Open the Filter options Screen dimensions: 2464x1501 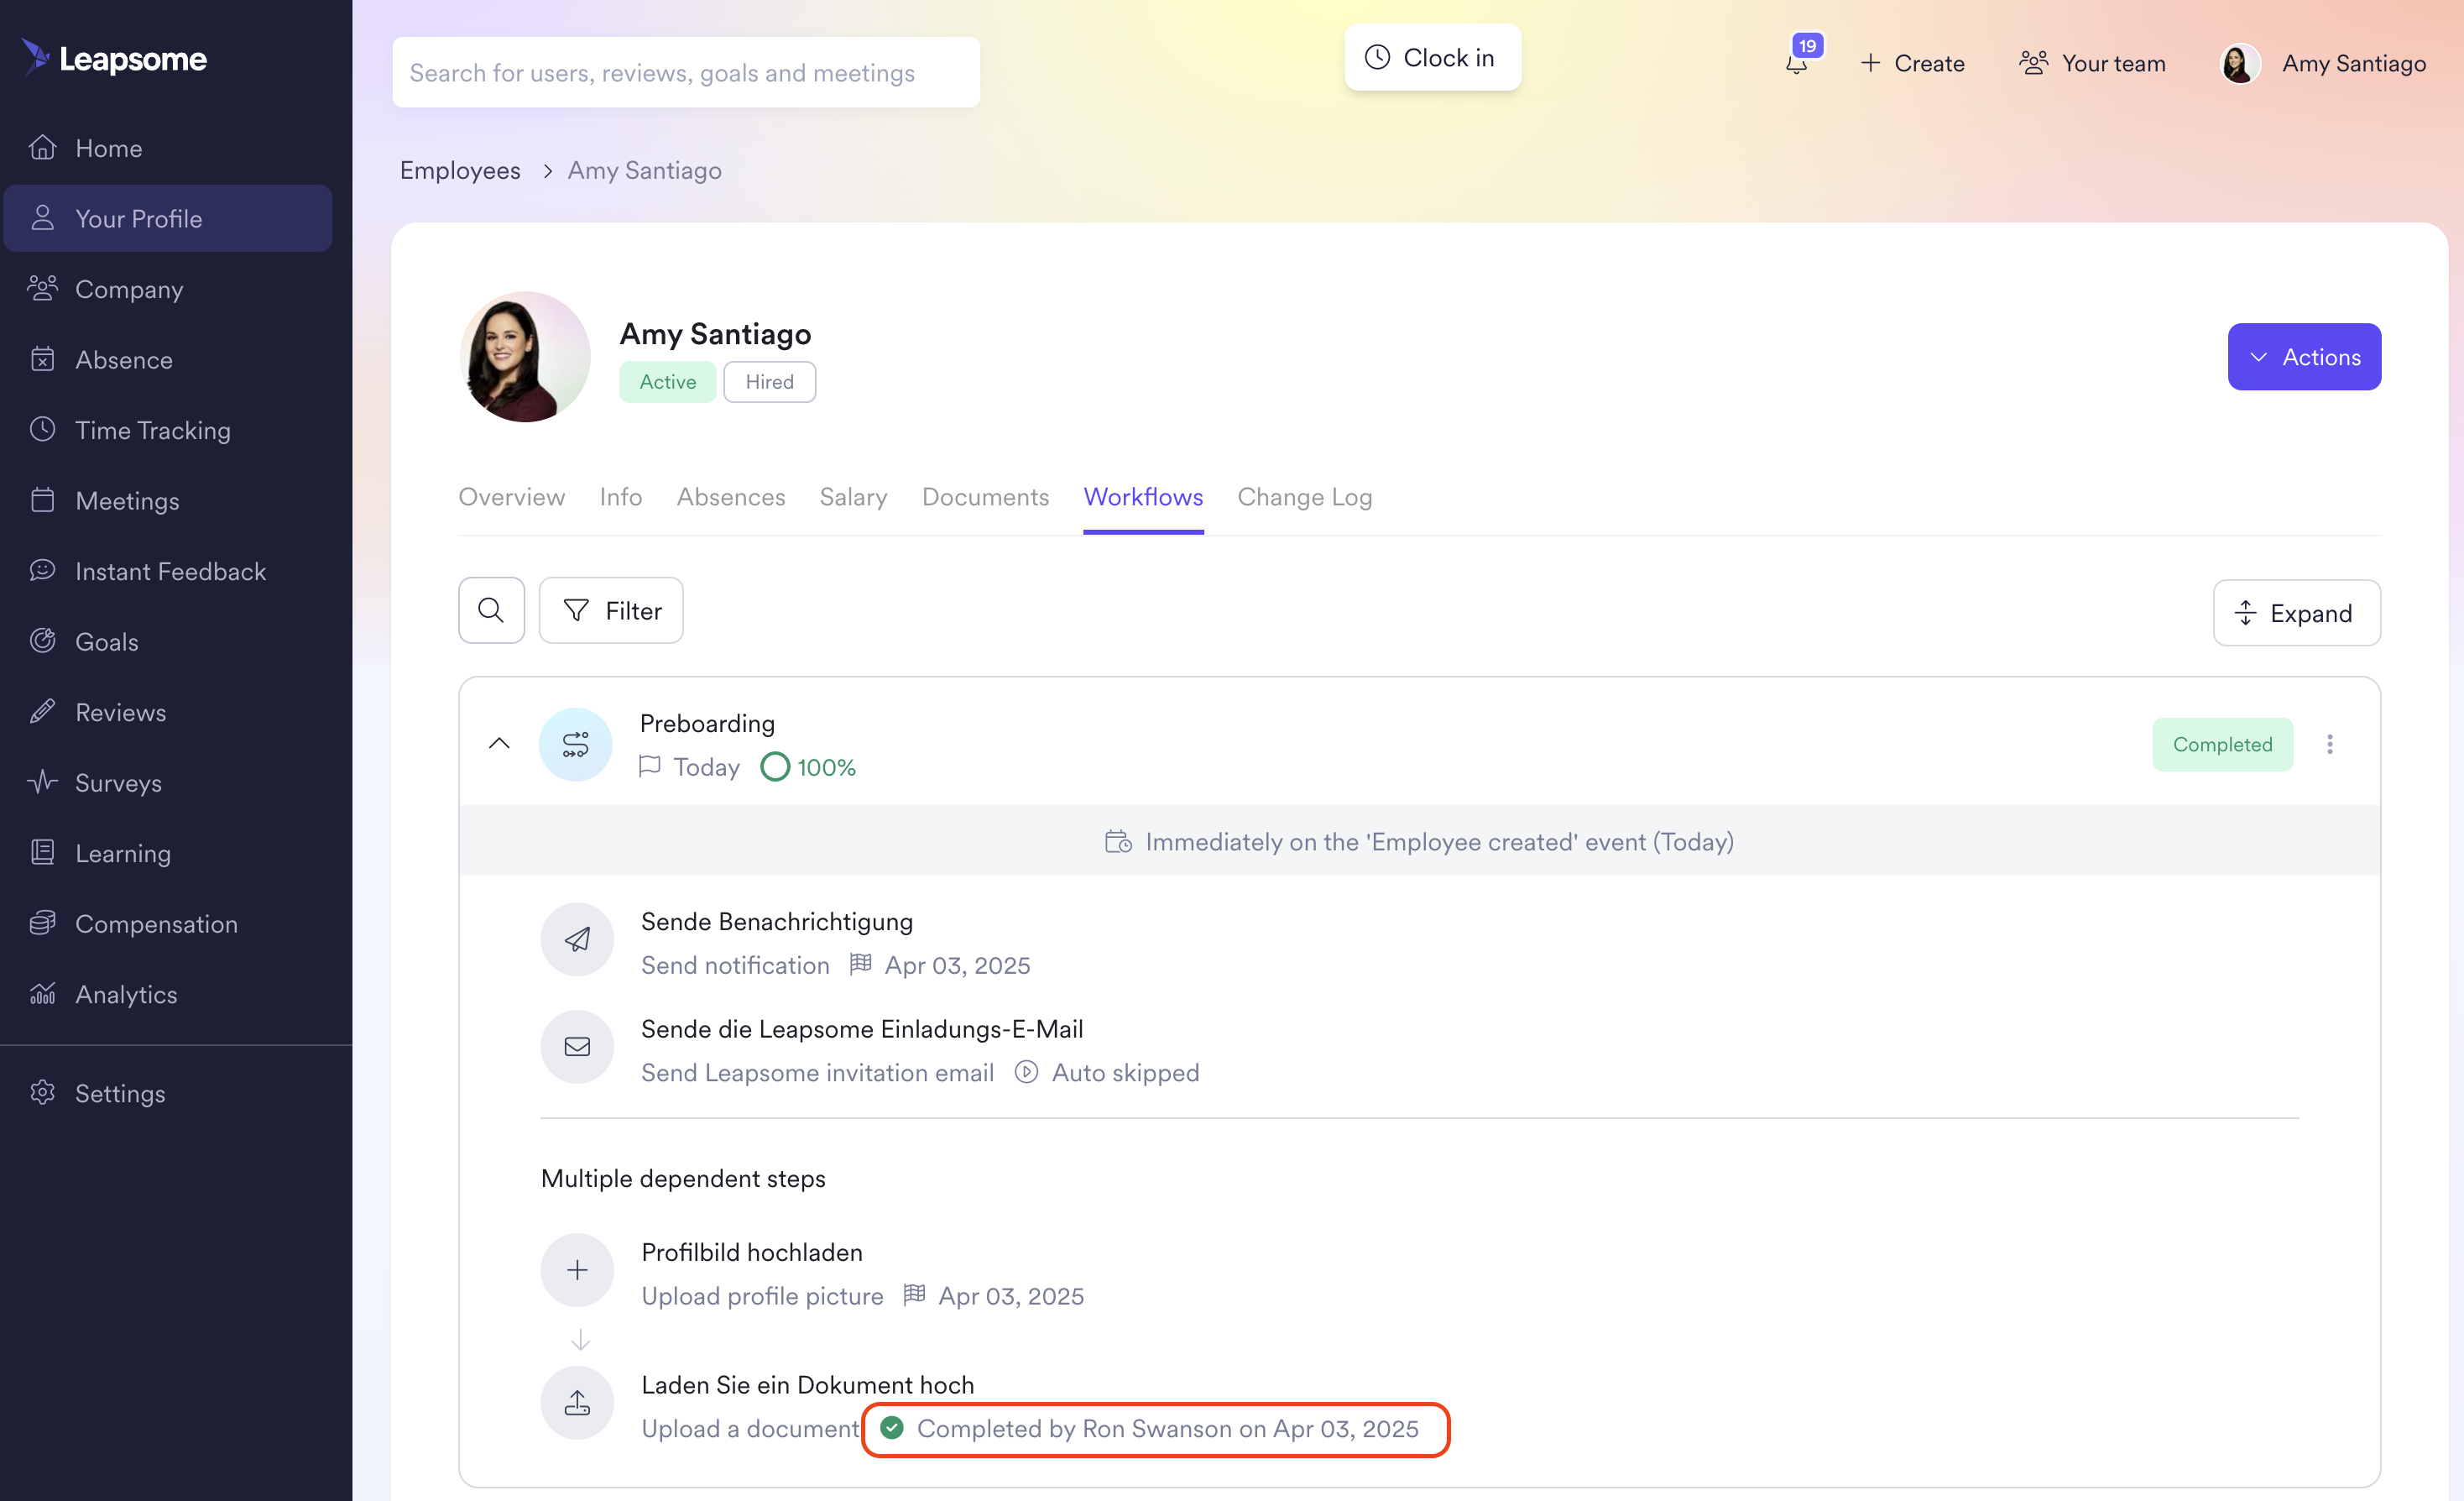tap(611, 610)
